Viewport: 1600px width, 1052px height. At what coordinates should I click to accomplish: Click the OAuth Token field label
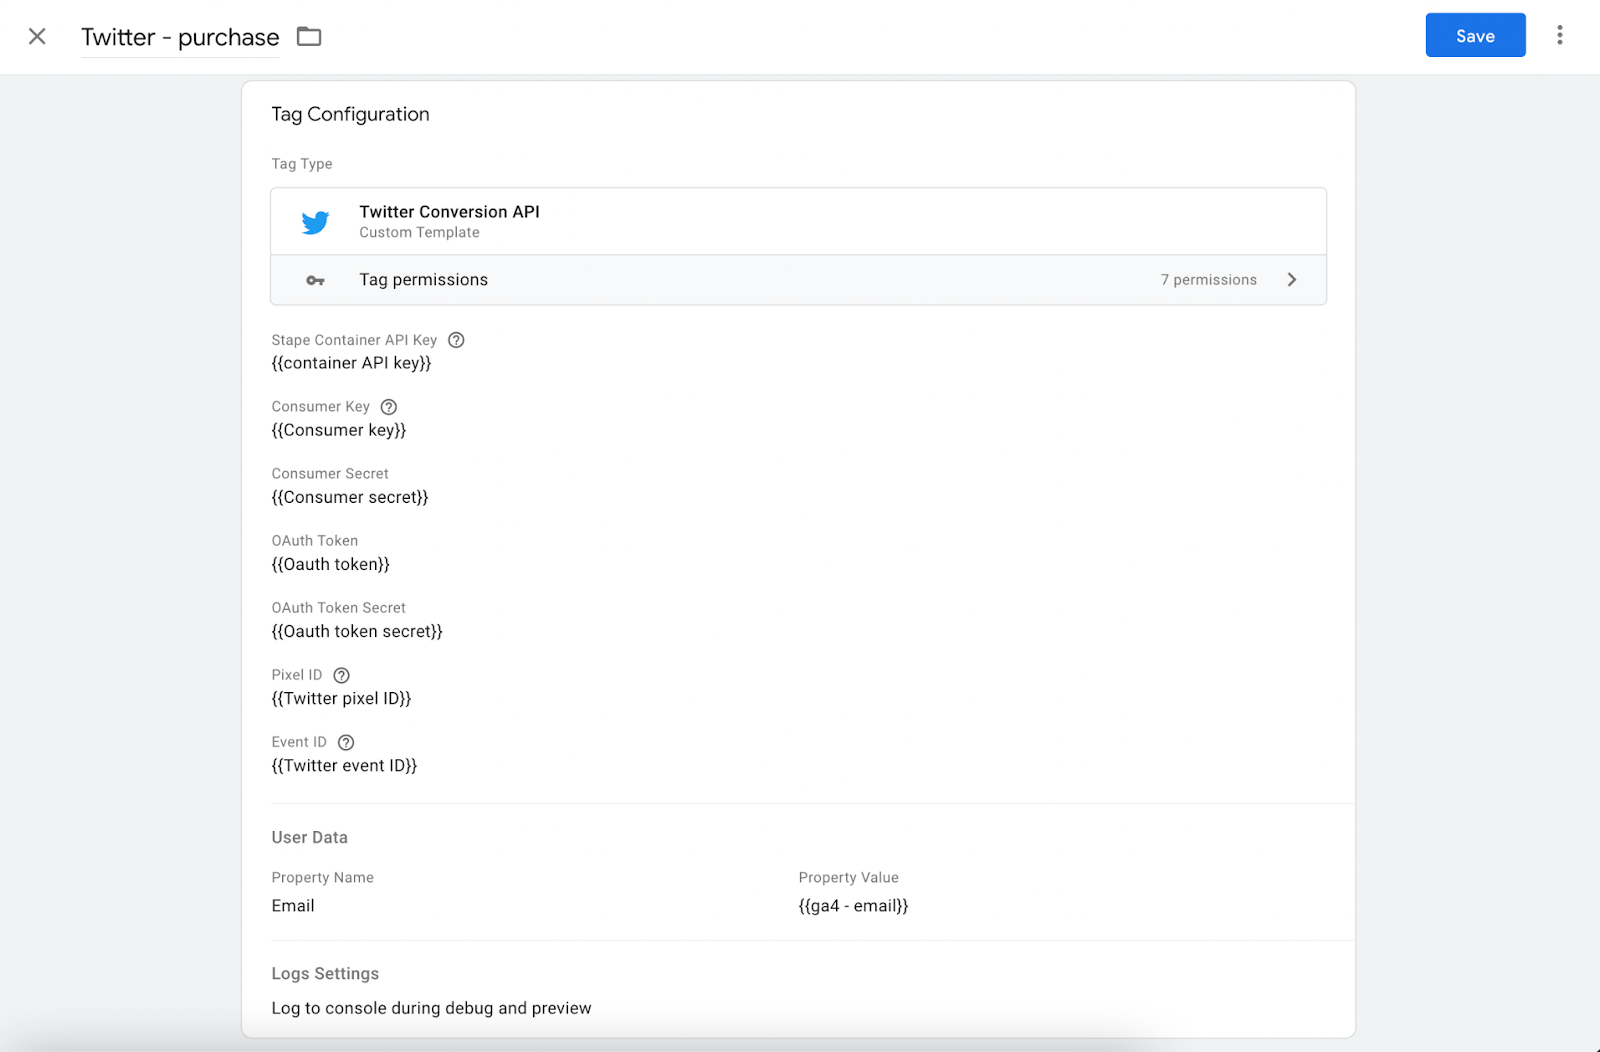(314, 541)
